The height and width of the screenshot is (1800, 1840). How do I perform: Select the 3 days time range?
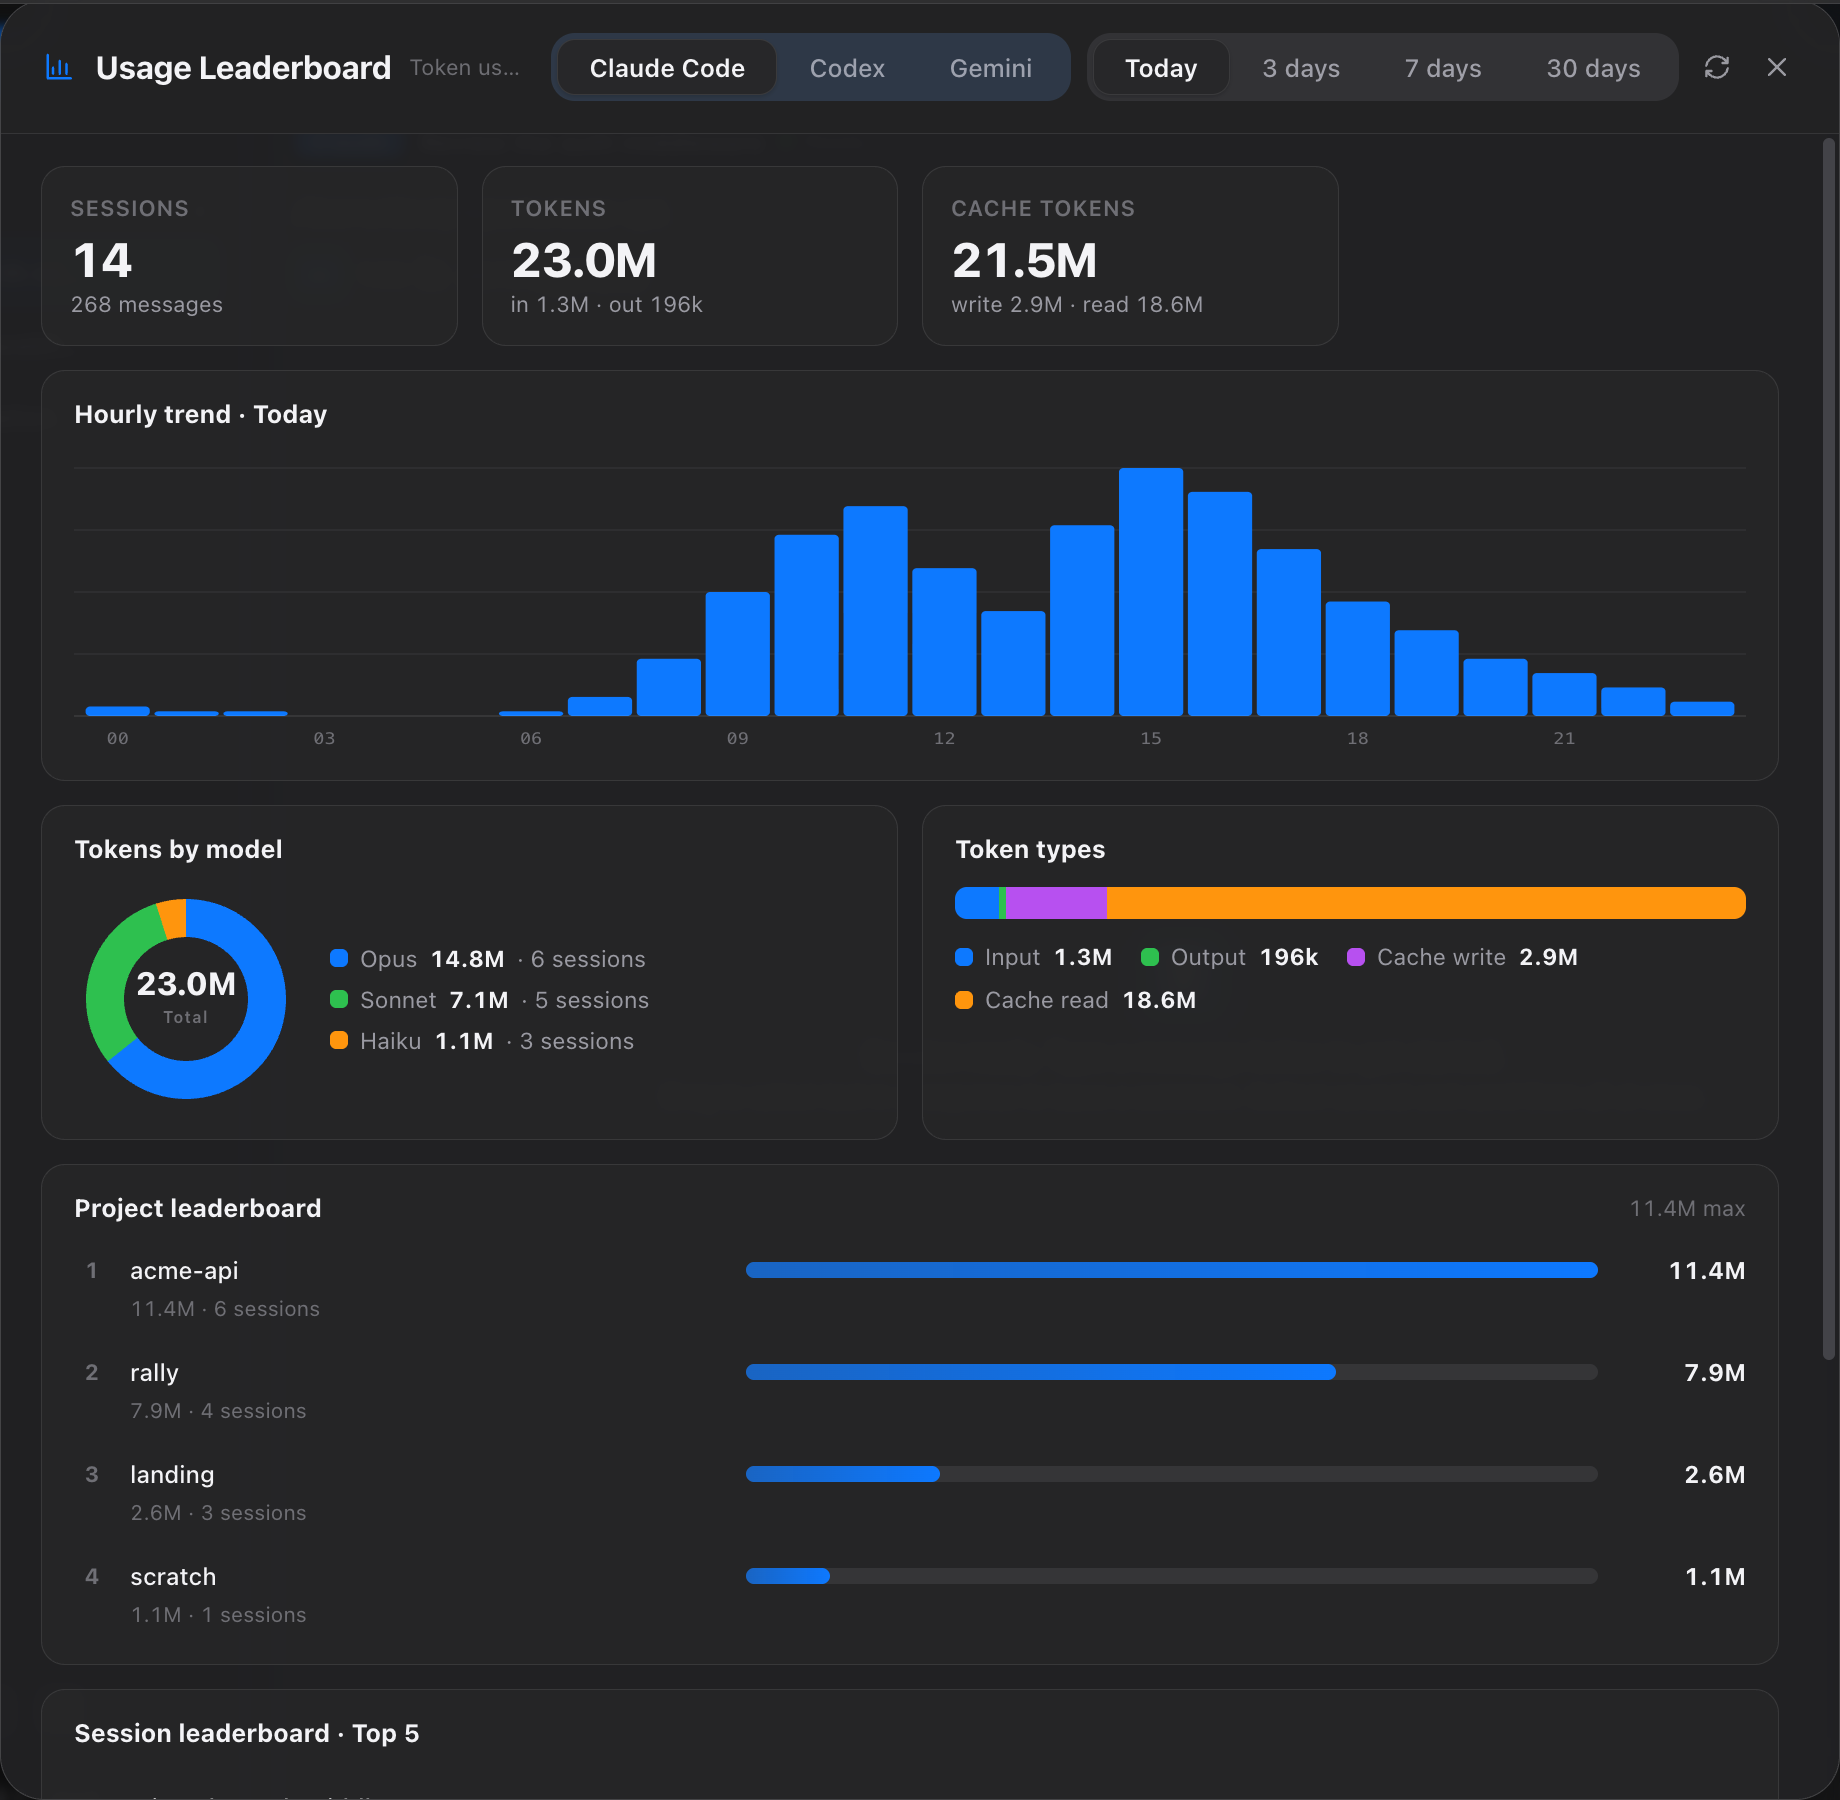[1301, 68]
